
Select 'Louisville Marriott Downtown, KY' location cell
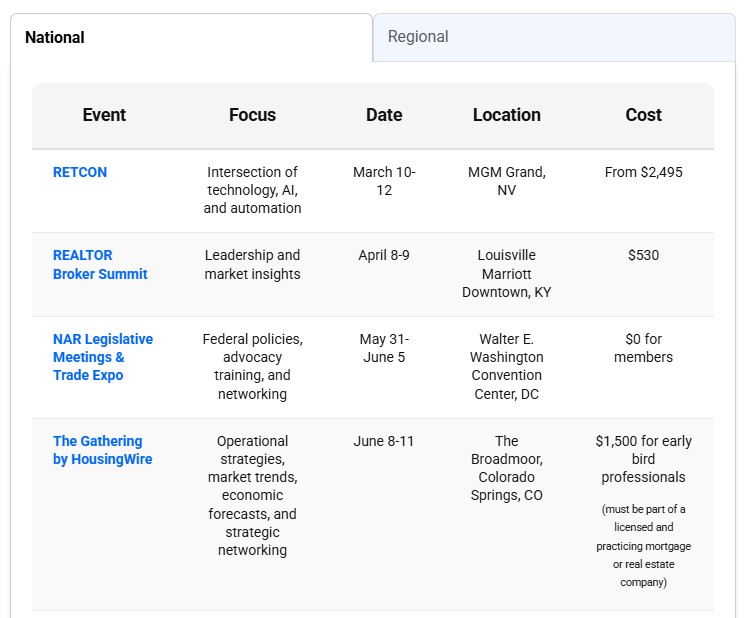click(507, 273)
